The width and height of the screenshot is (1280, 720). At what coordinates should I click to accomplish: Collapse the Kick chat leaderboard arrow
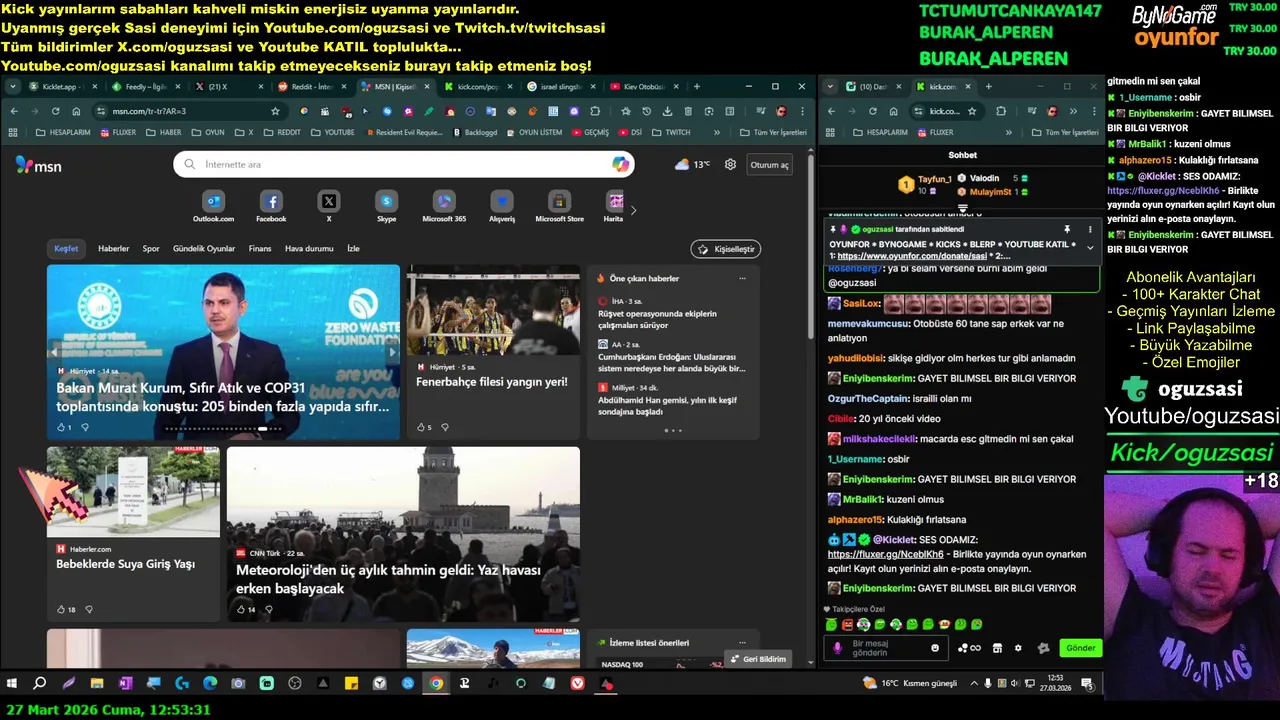(x=963, y=209)
